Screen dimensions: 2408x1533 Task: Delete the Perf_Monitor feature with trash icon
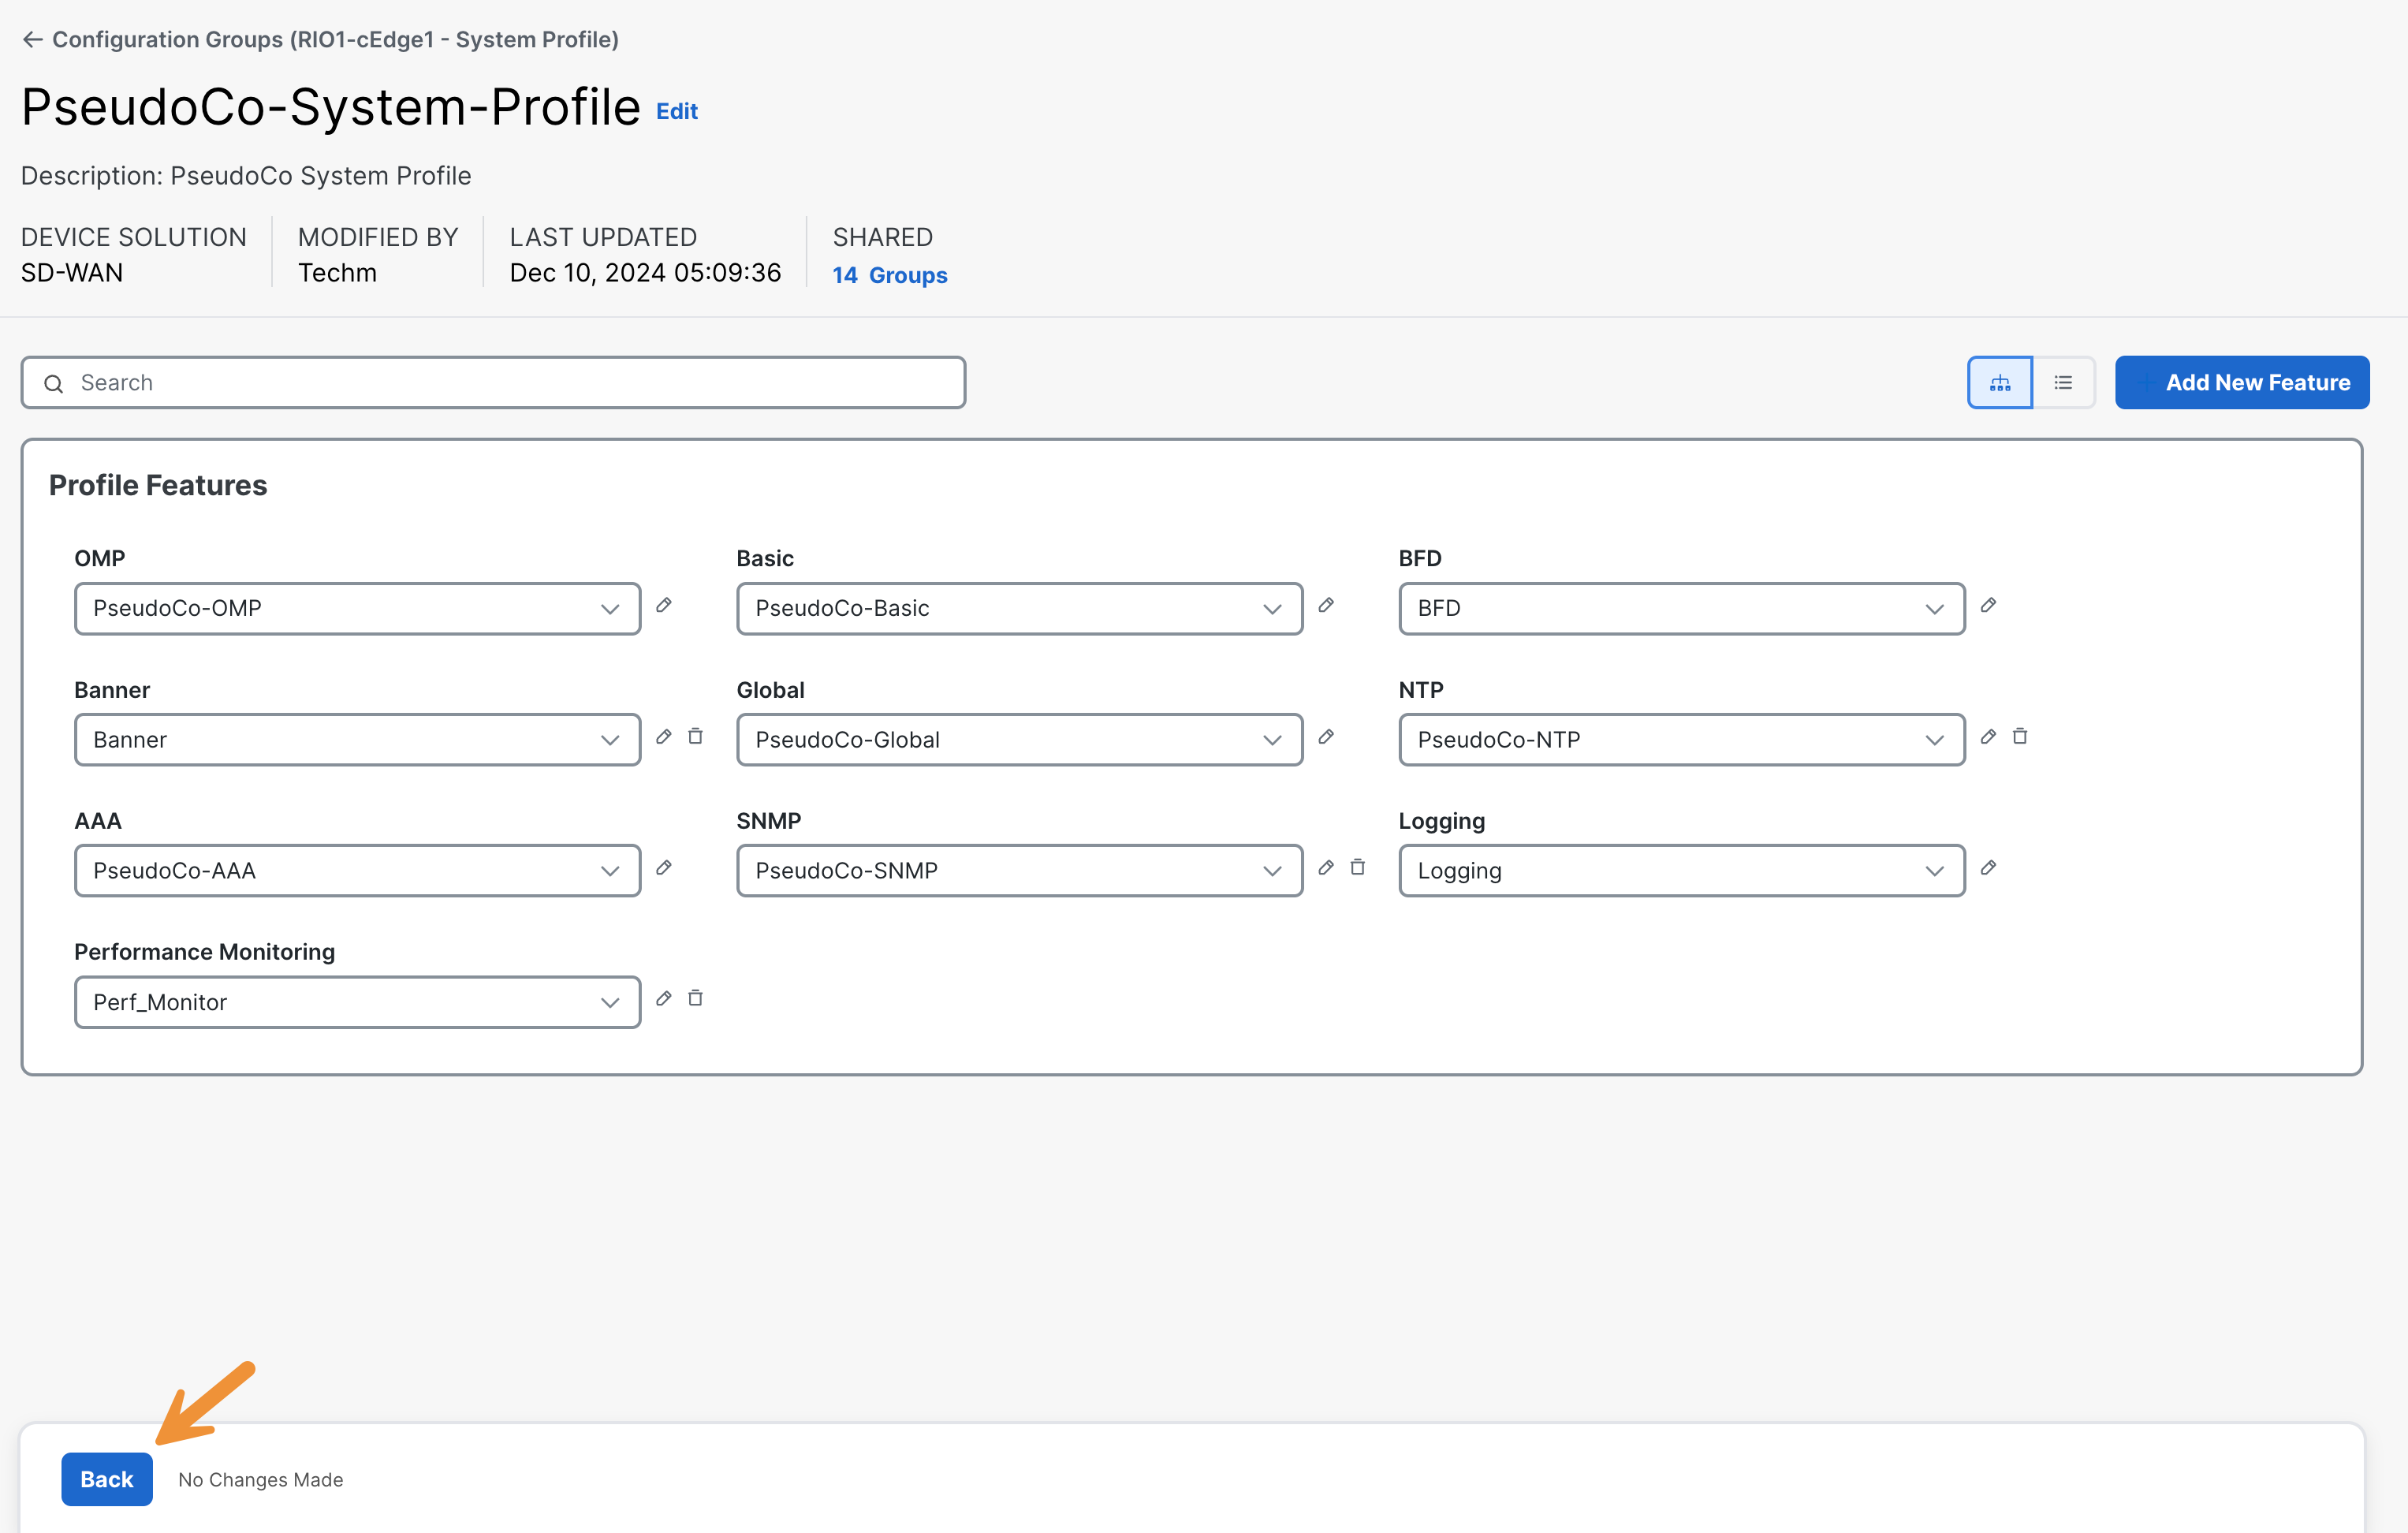[x=695, y=999]
